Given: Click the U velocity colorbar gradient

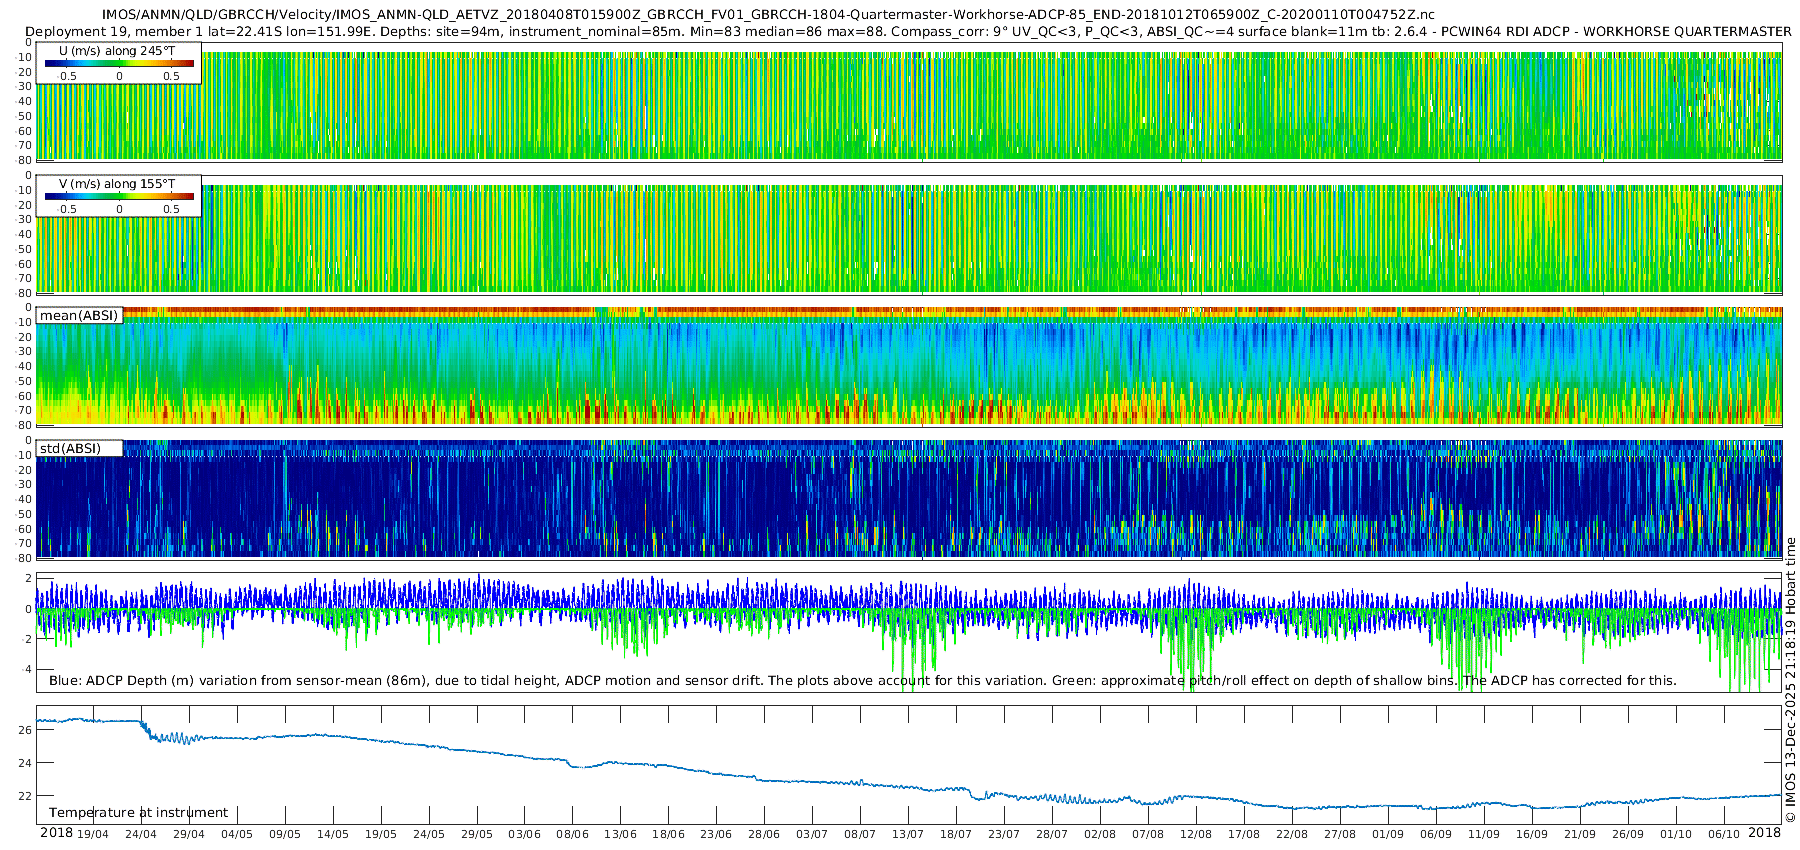Looking at the screenshot, I should coord(119,63).
